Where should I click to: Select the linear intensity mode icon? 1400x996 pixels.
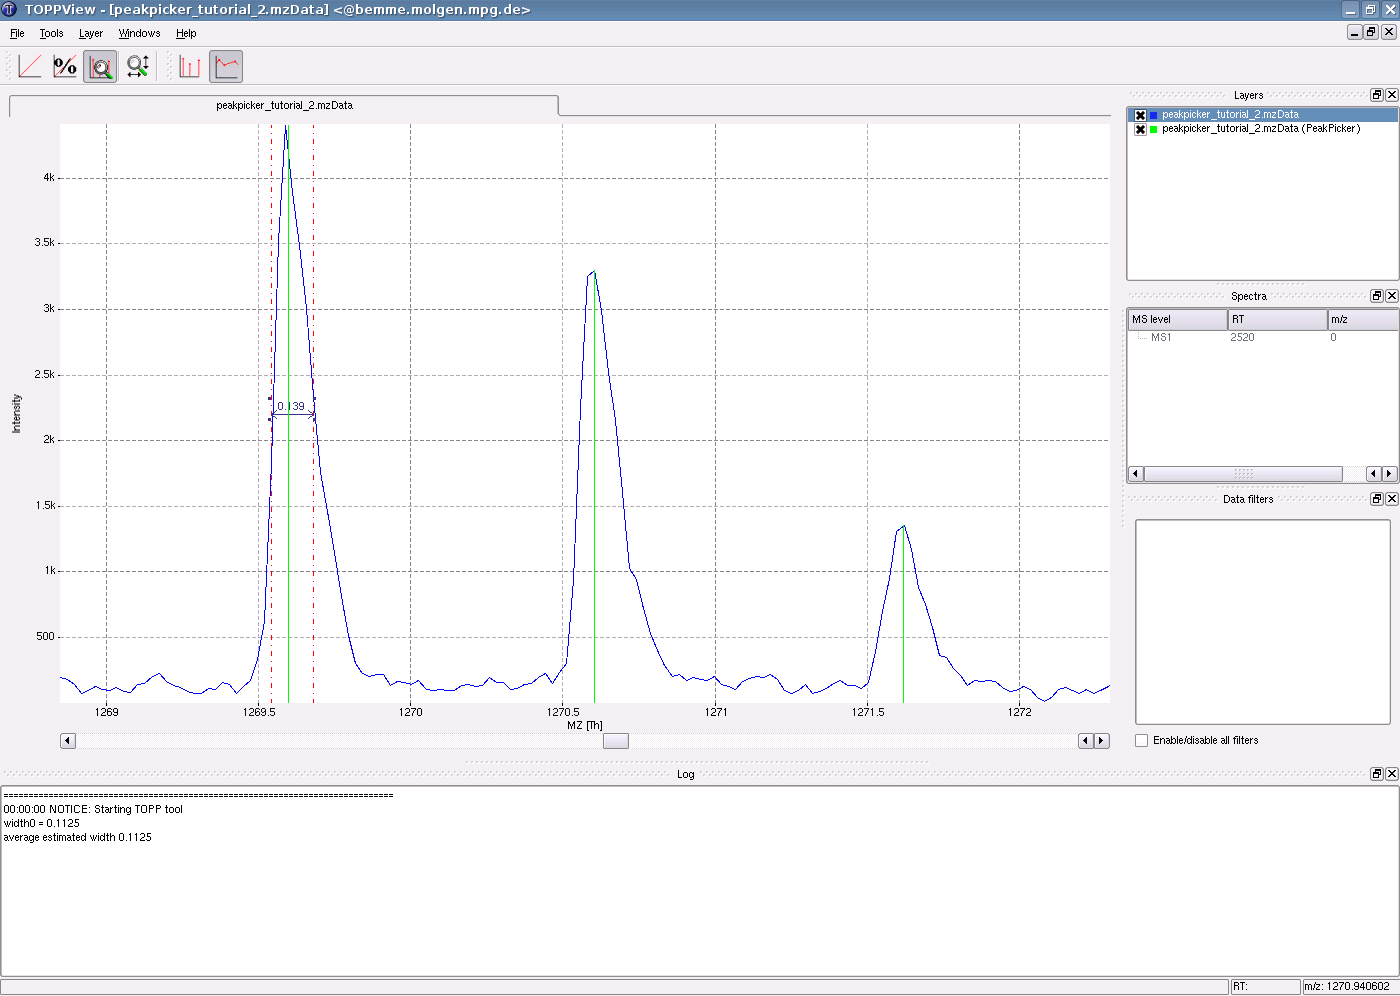[x=30, y=67]
